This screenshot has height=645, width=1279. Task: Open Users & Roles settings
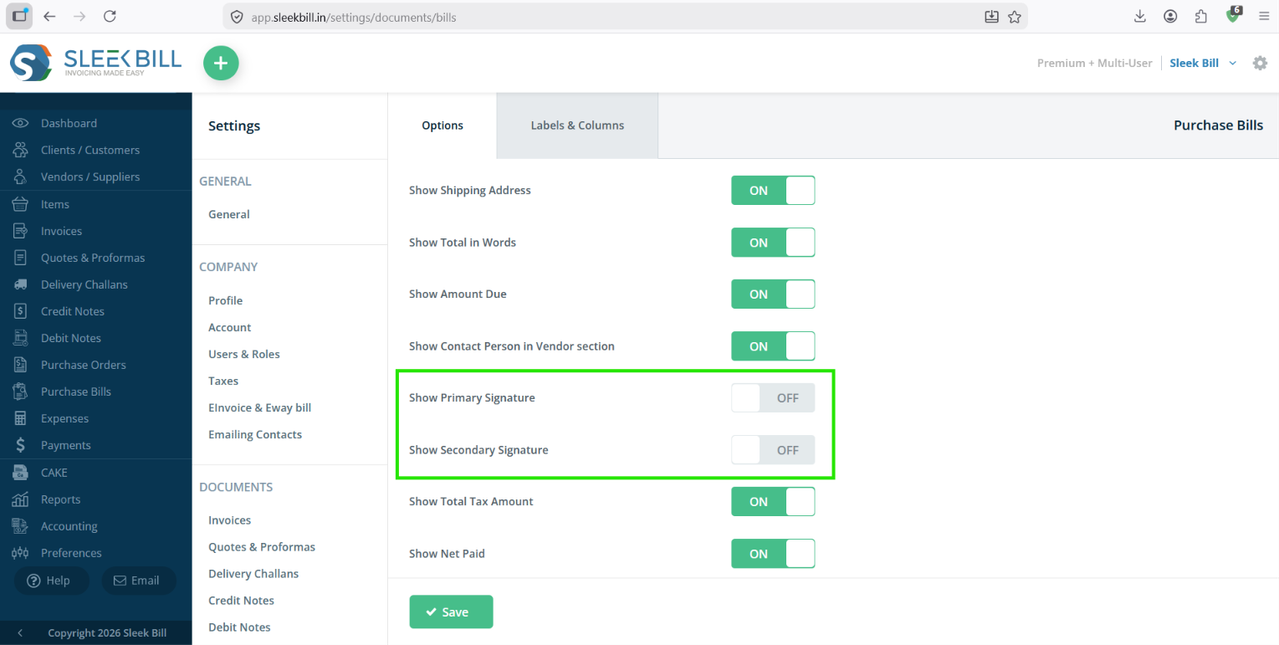click(244, 354)
